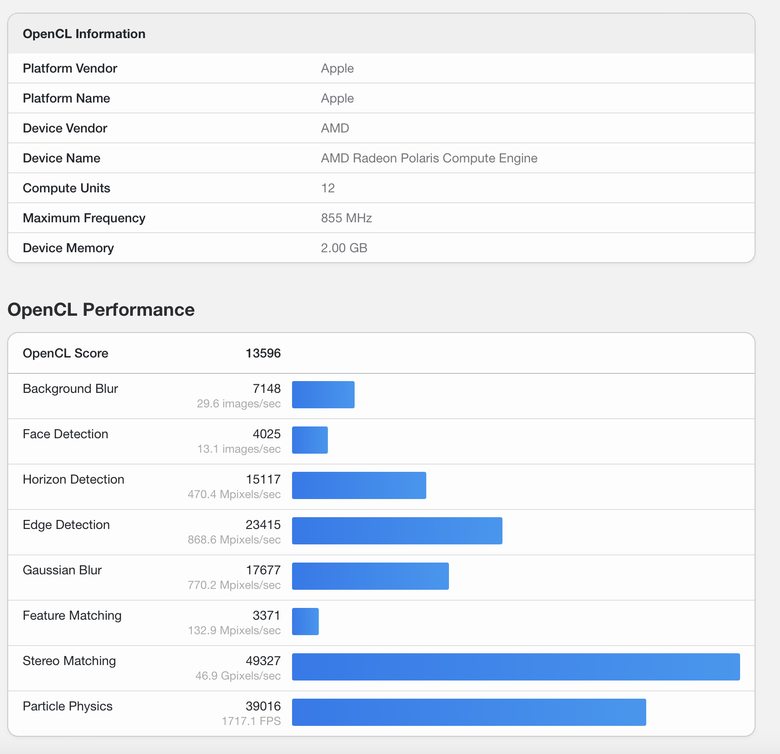Click 'AMD Radeon Polaris Compute Engine' value
780x754 pixels.
click(429, 158)
